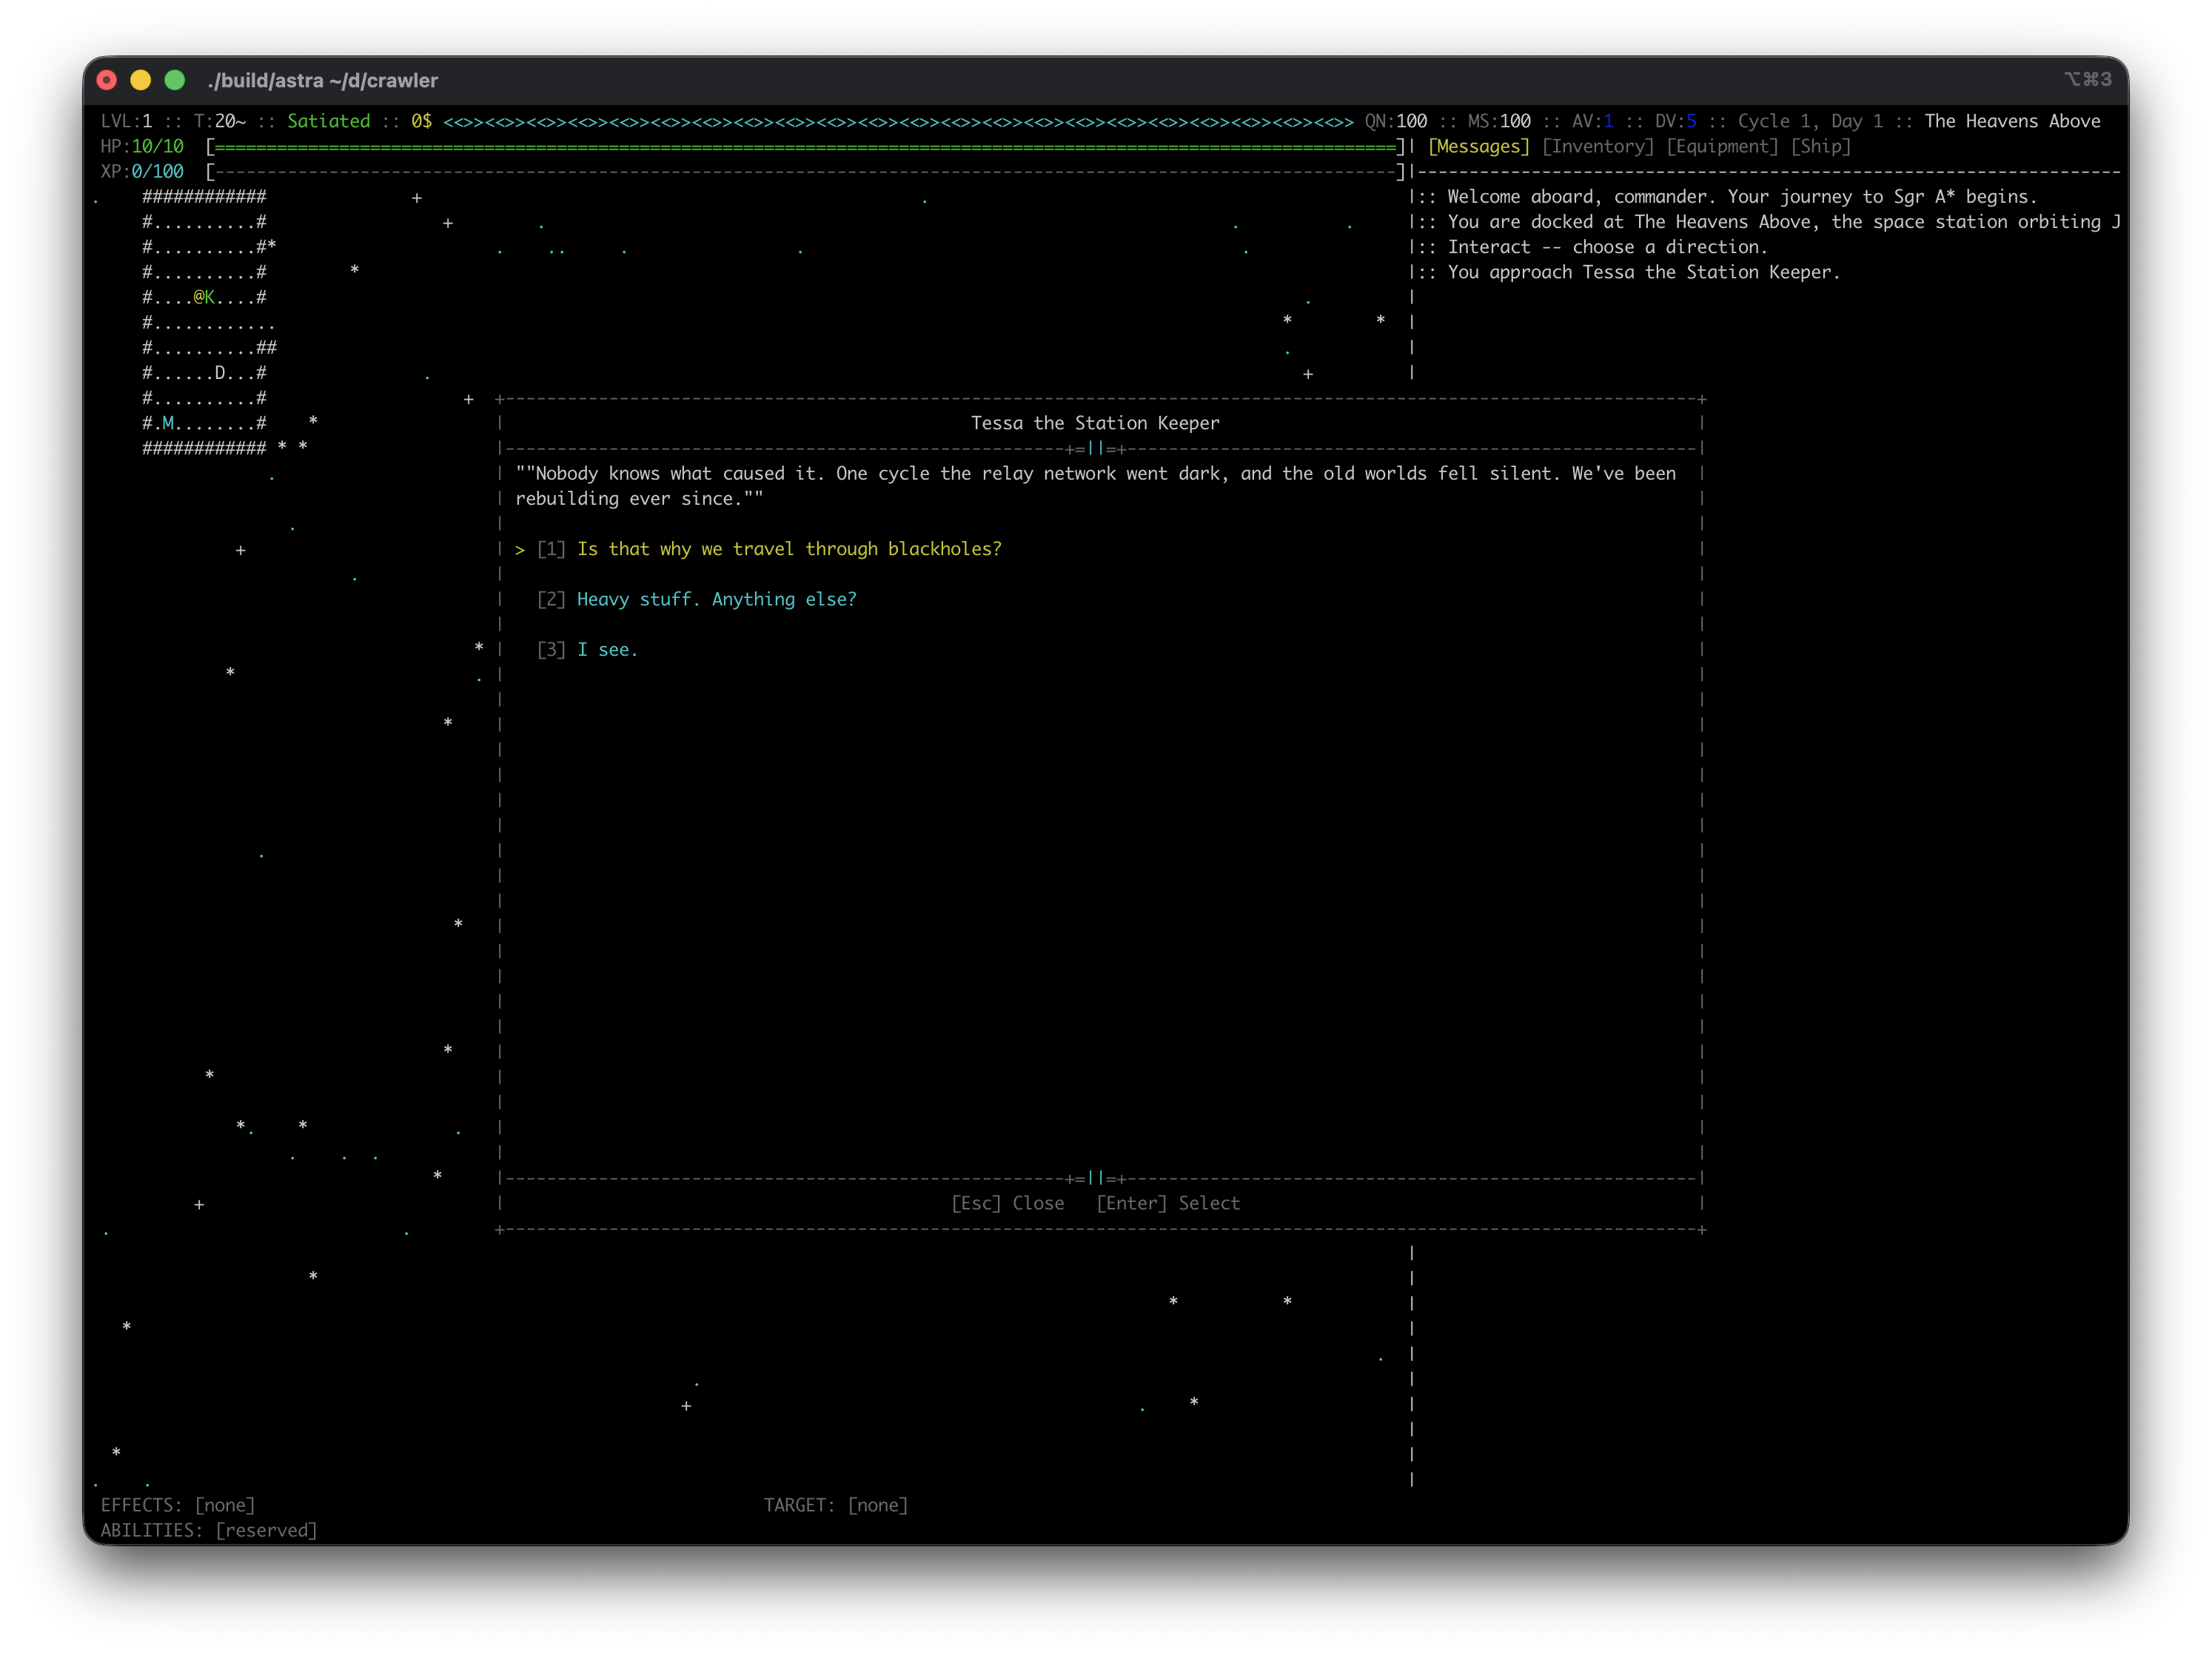Select option 1 about traveling through blackholes
The width and height of the screenshot is (2212, 1655).
[788, 549]
